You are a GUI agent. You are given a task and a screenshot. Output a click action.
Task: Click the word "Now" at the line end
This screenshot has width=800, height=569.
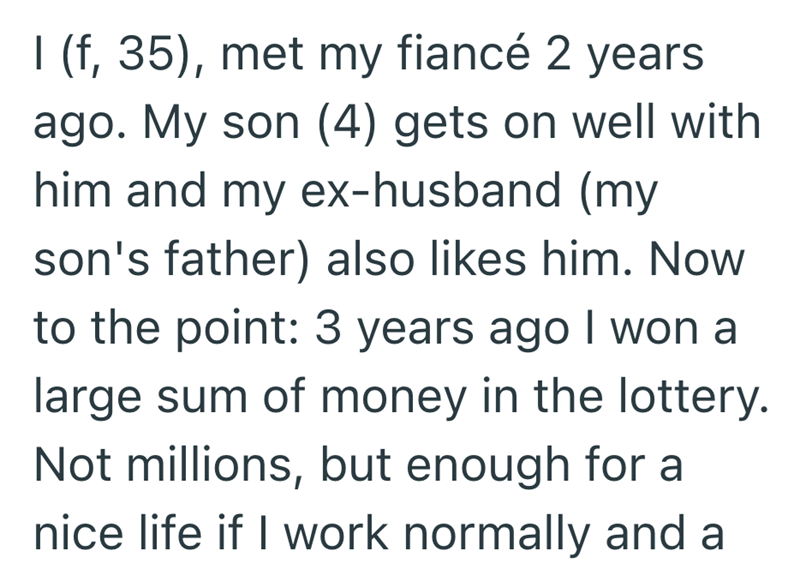tap(699, 261)
